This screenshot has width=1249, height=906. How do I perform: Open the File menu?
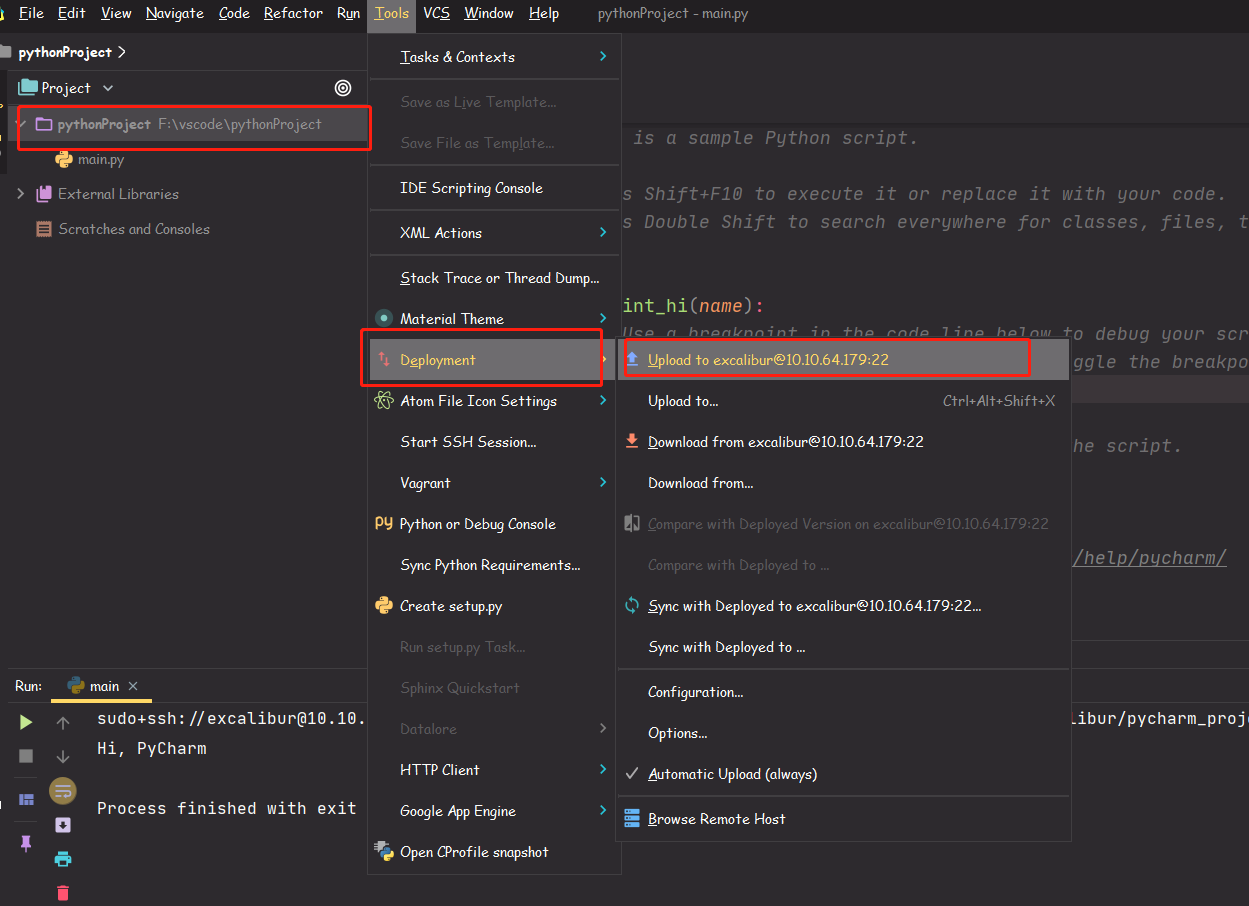31,13
